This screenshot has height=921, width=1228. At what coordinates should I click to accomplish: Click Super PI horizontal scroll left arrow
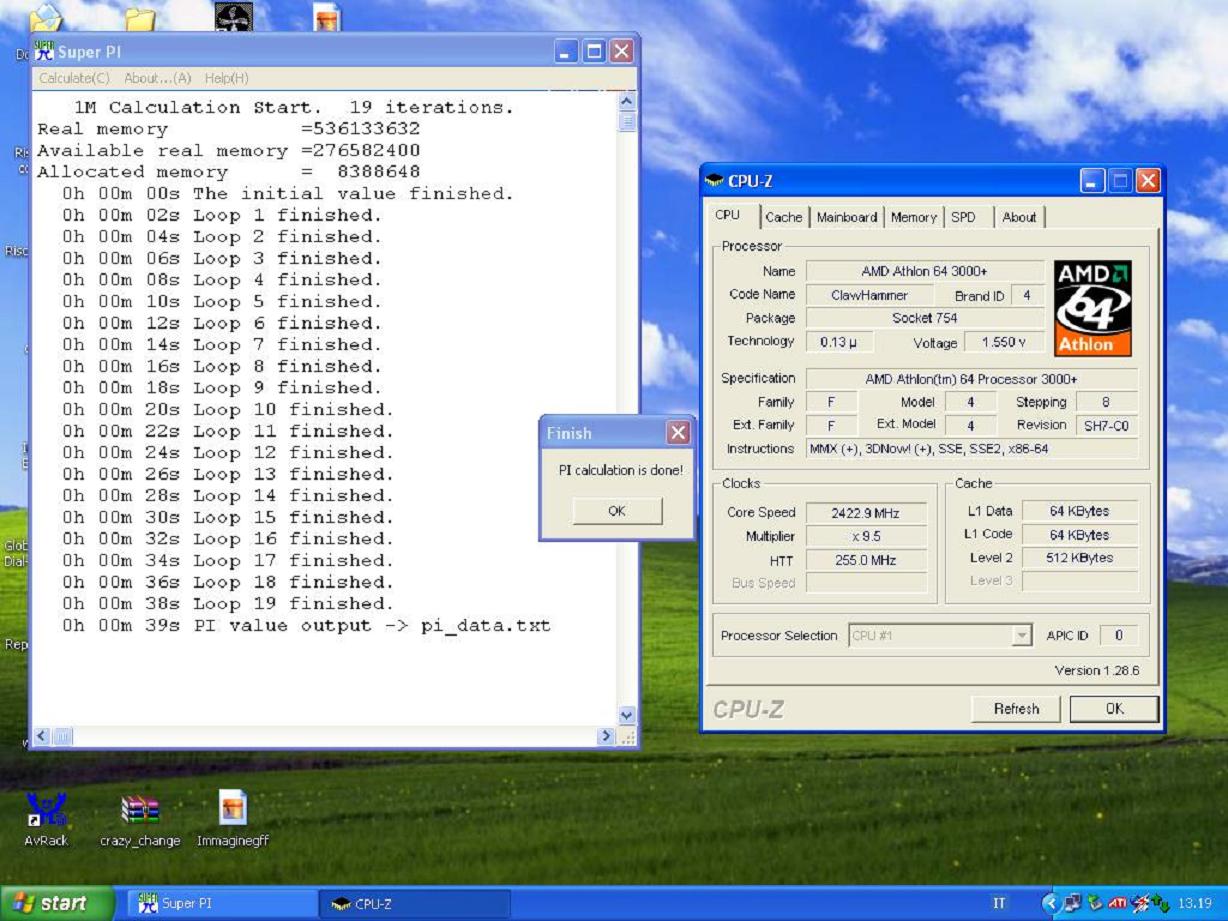pos(42,737)
